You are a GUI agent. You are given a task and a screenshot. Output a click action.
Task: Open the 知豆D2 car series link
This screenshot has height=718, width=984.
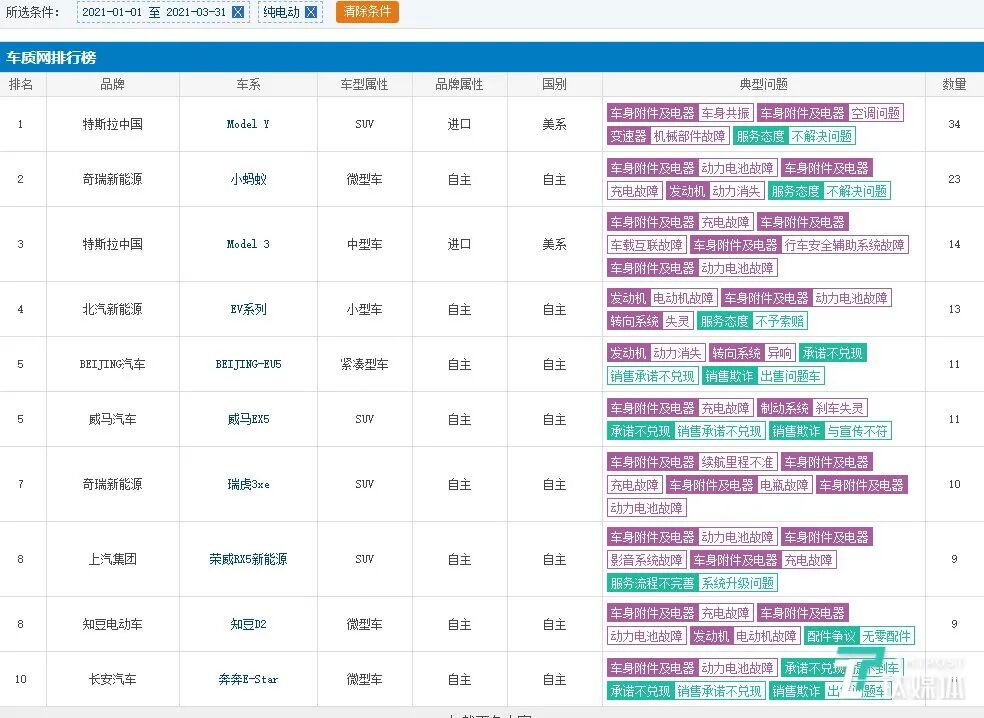(248, 624)
